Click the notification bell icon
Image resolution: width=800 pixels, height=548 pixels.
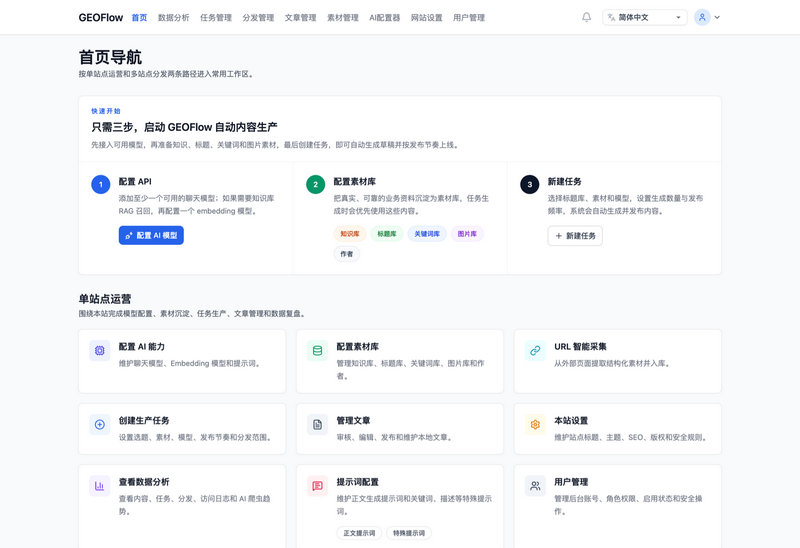click(586, 17)
